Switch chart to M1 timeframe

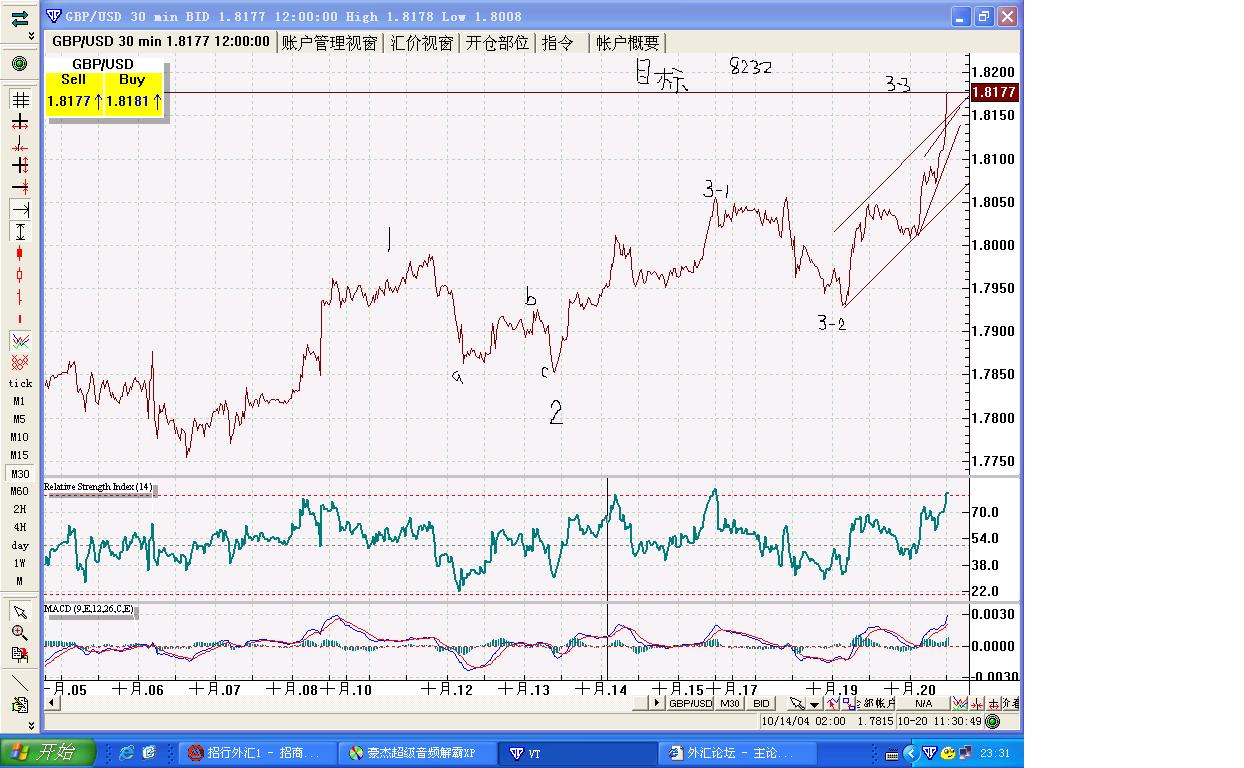pyautogui.click(x=20, y=401)
